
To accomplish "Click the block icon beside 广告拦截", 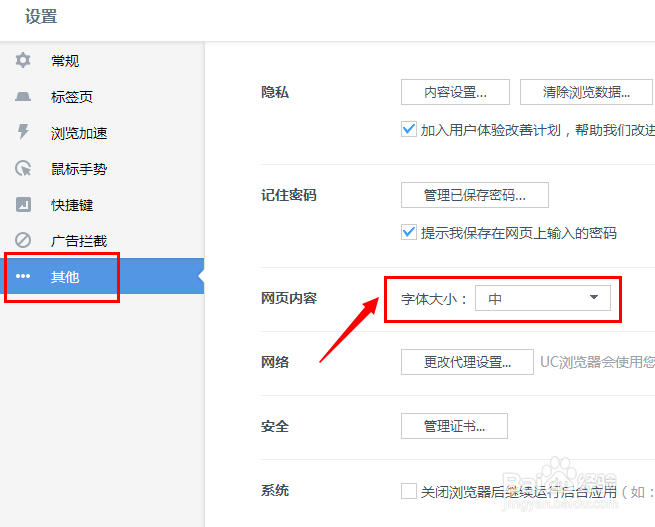I will 23,240.
